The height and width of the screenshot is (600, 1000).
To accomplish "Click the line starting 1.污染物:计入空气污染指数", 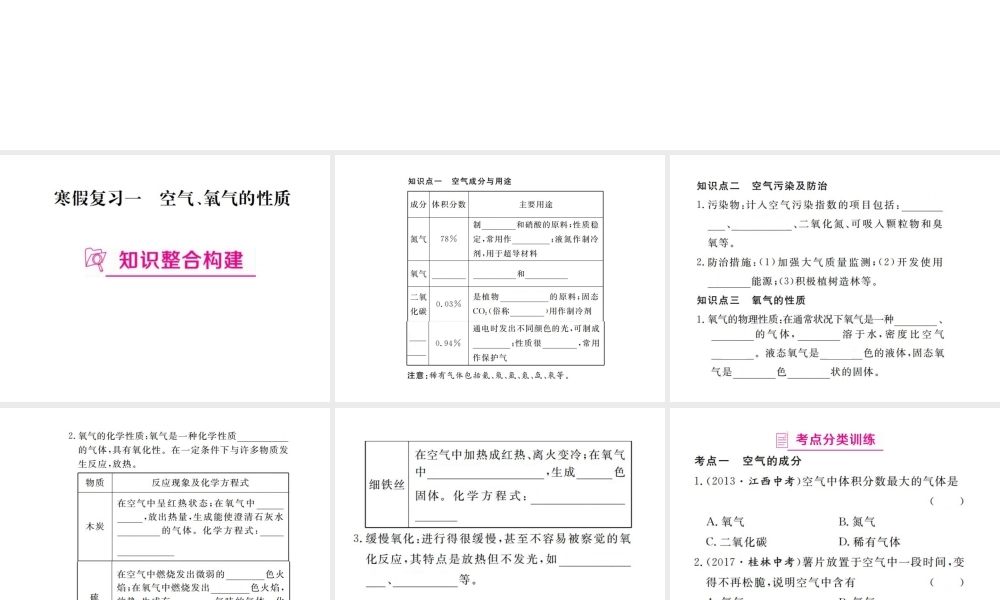I will tap(820, 205).
